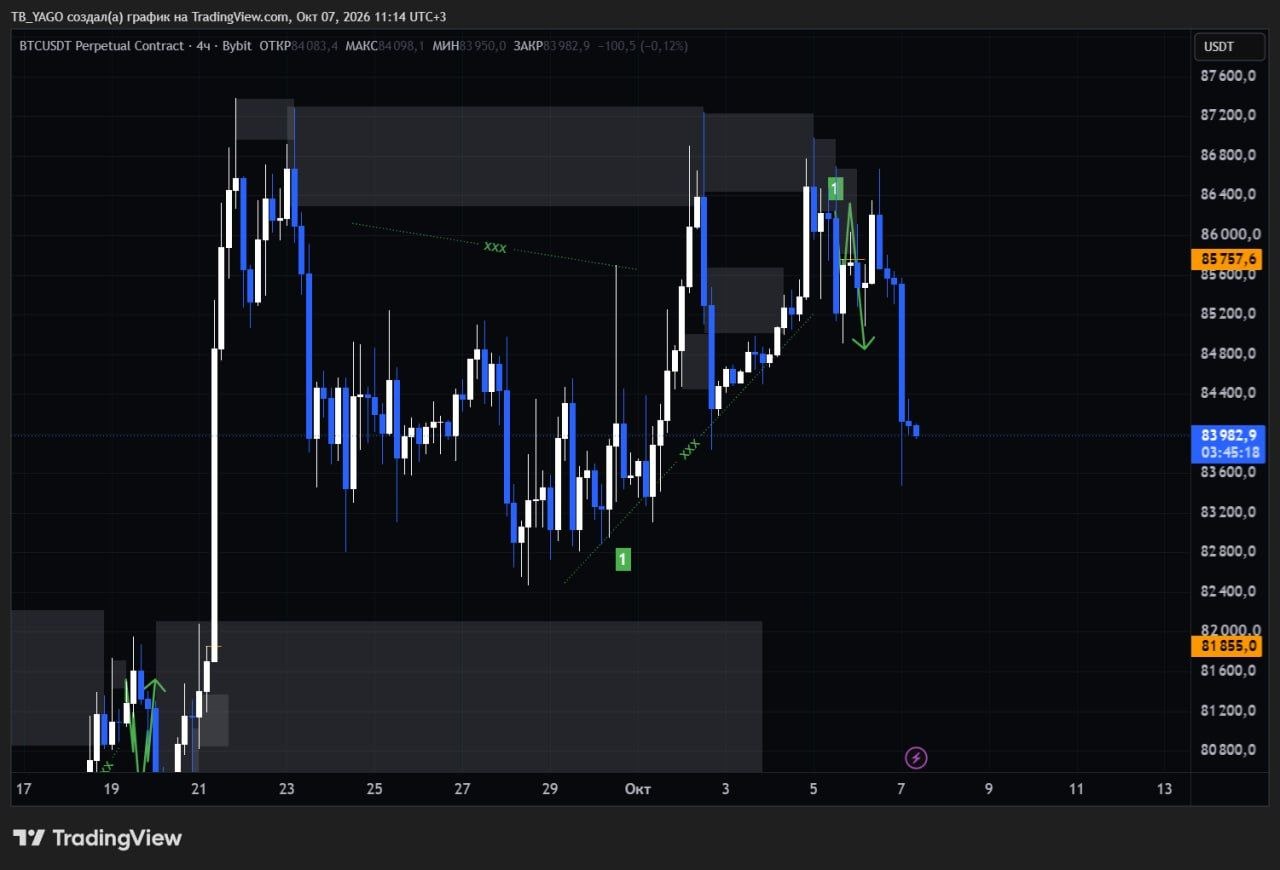Click the 83 200,0 price axis label
Viewport: 1280px width, 870px height.
1228,512
